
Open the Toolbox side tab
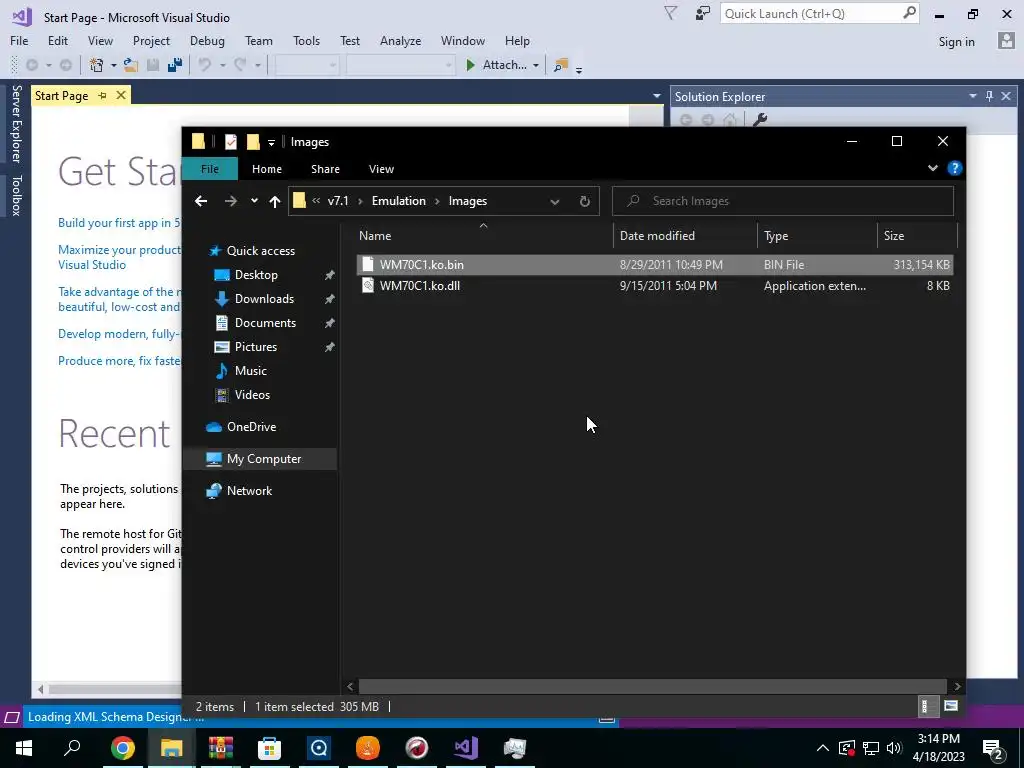(16, 195)
